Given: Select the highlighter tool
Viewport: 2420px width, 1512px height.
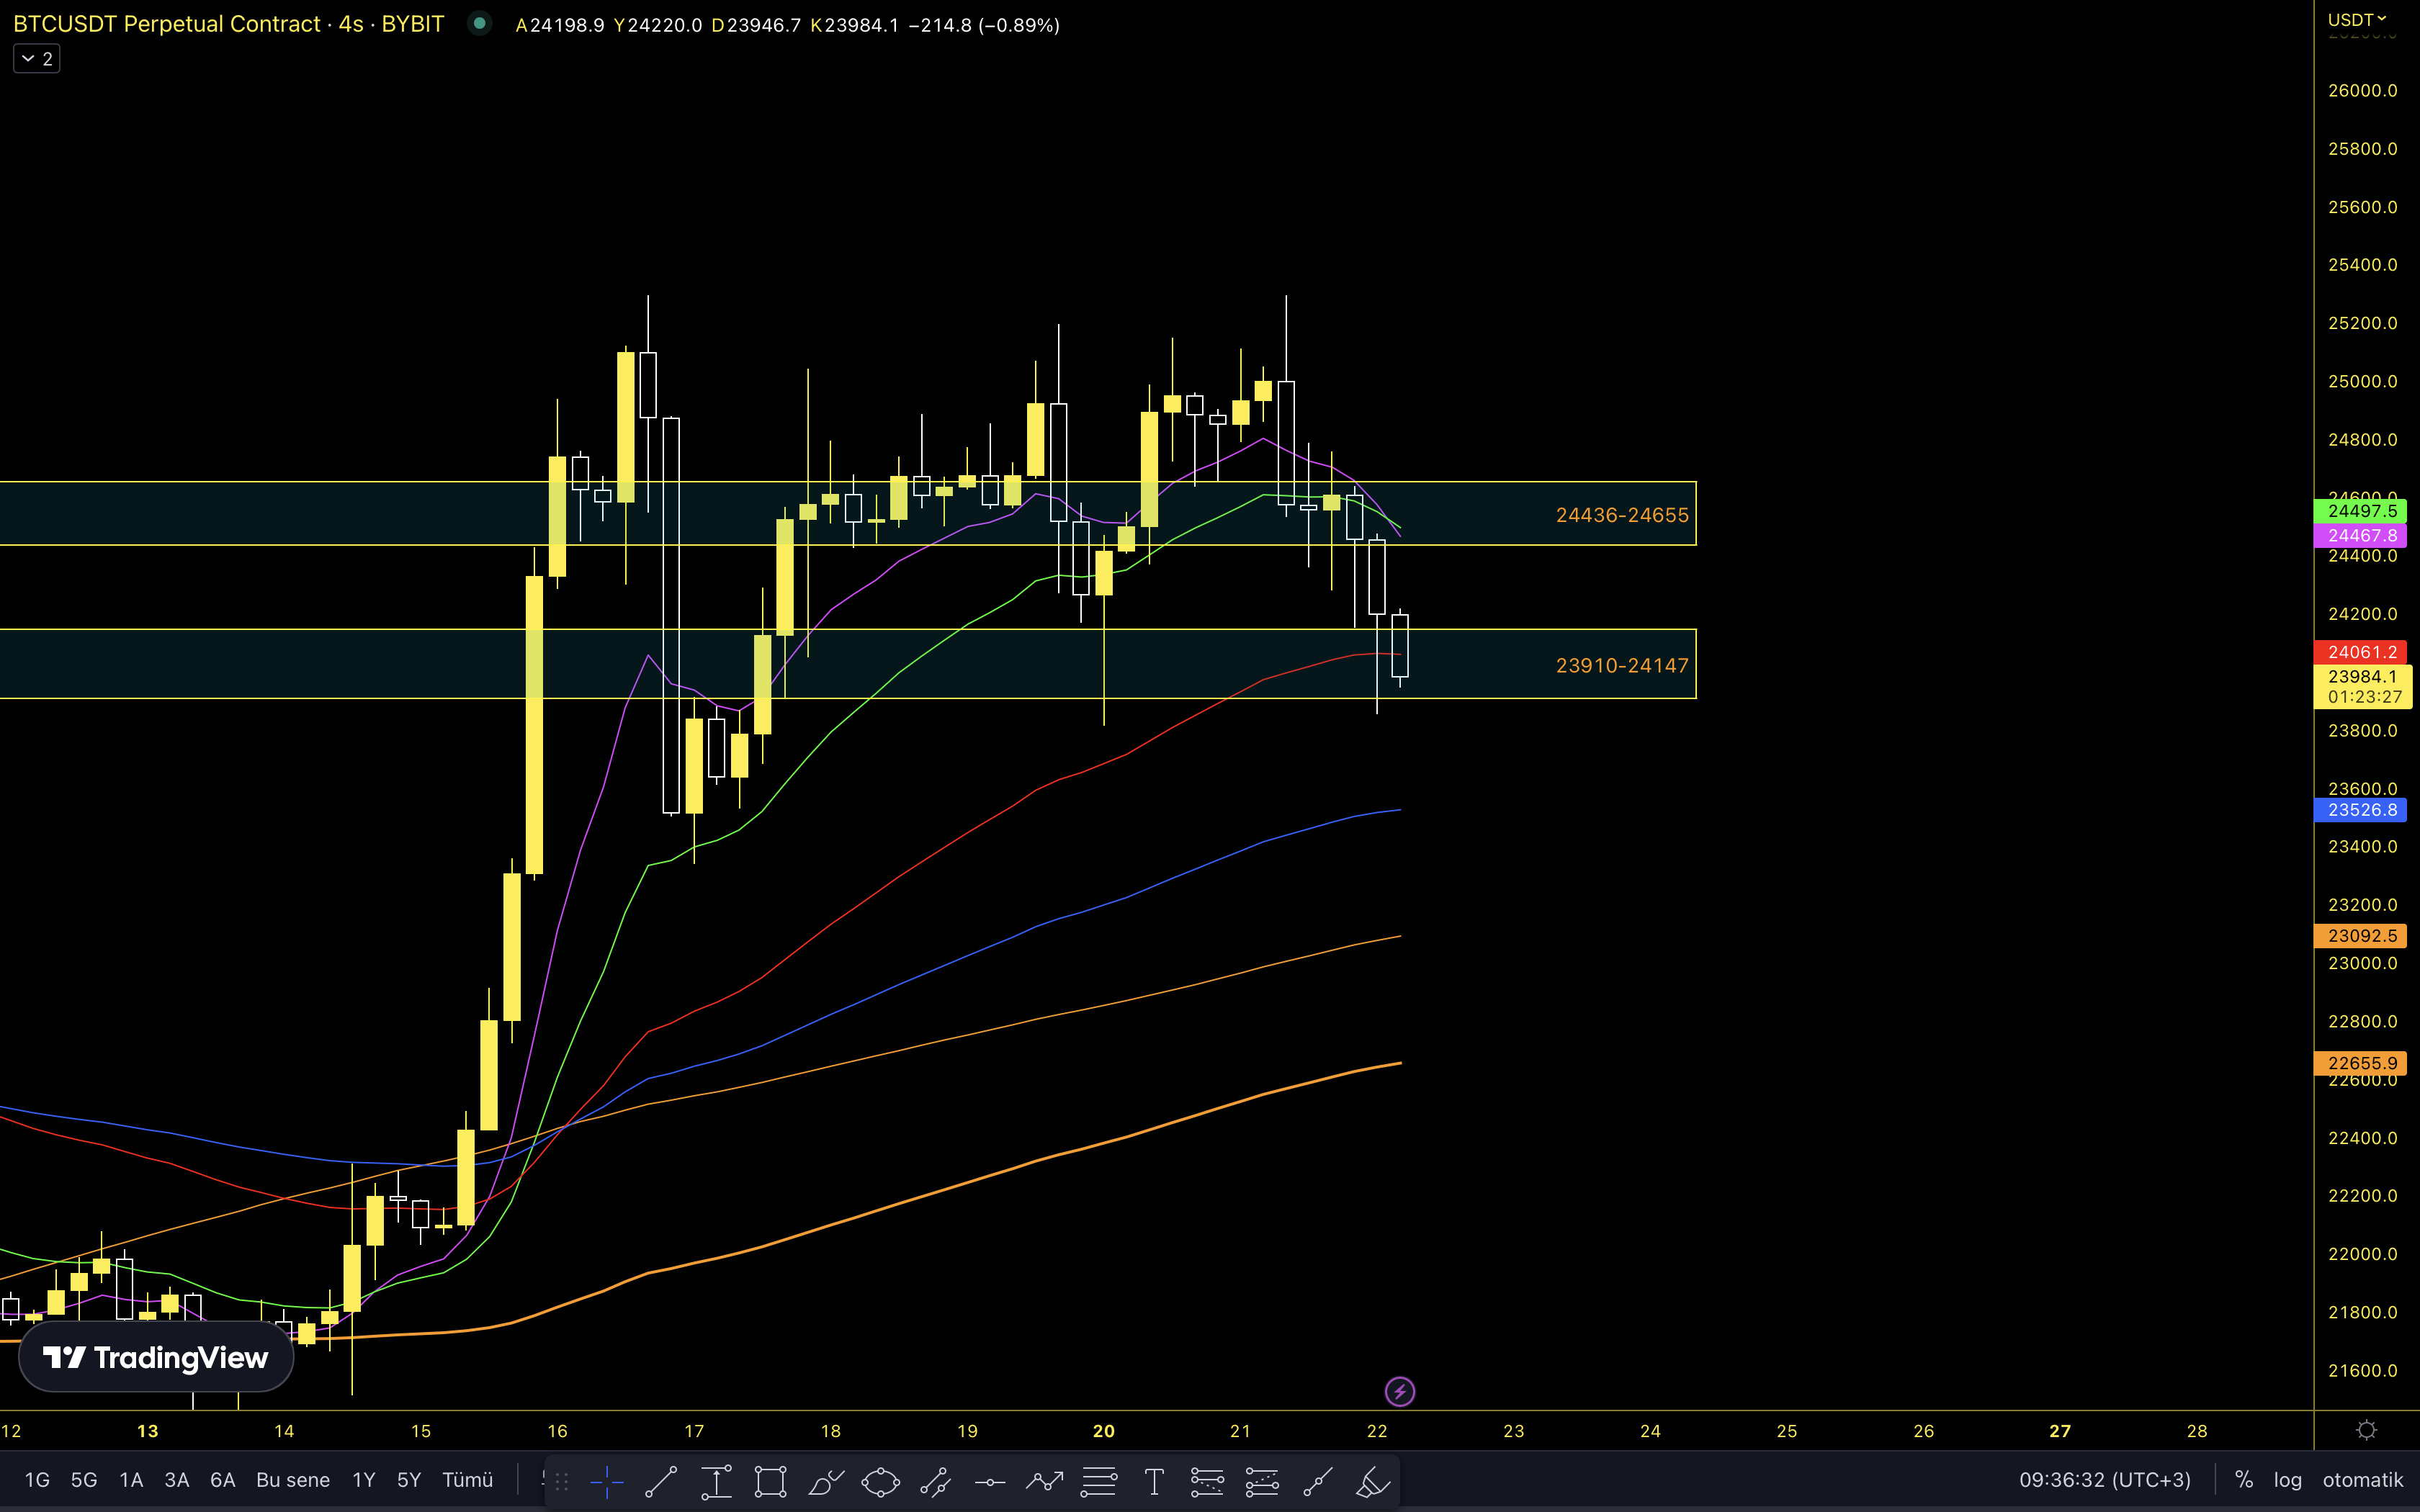Looking at the screenshot, I should click(x=1372, y=1481).
